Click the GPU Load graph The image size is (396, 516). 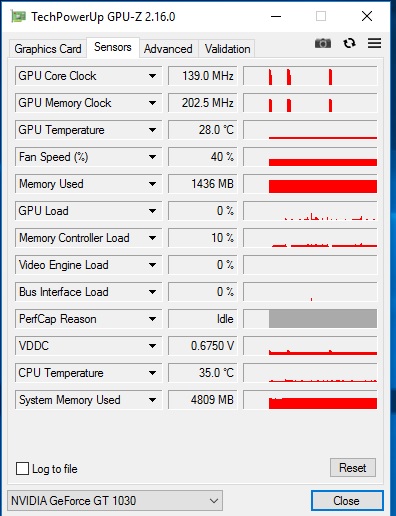[x=310, y=211]
